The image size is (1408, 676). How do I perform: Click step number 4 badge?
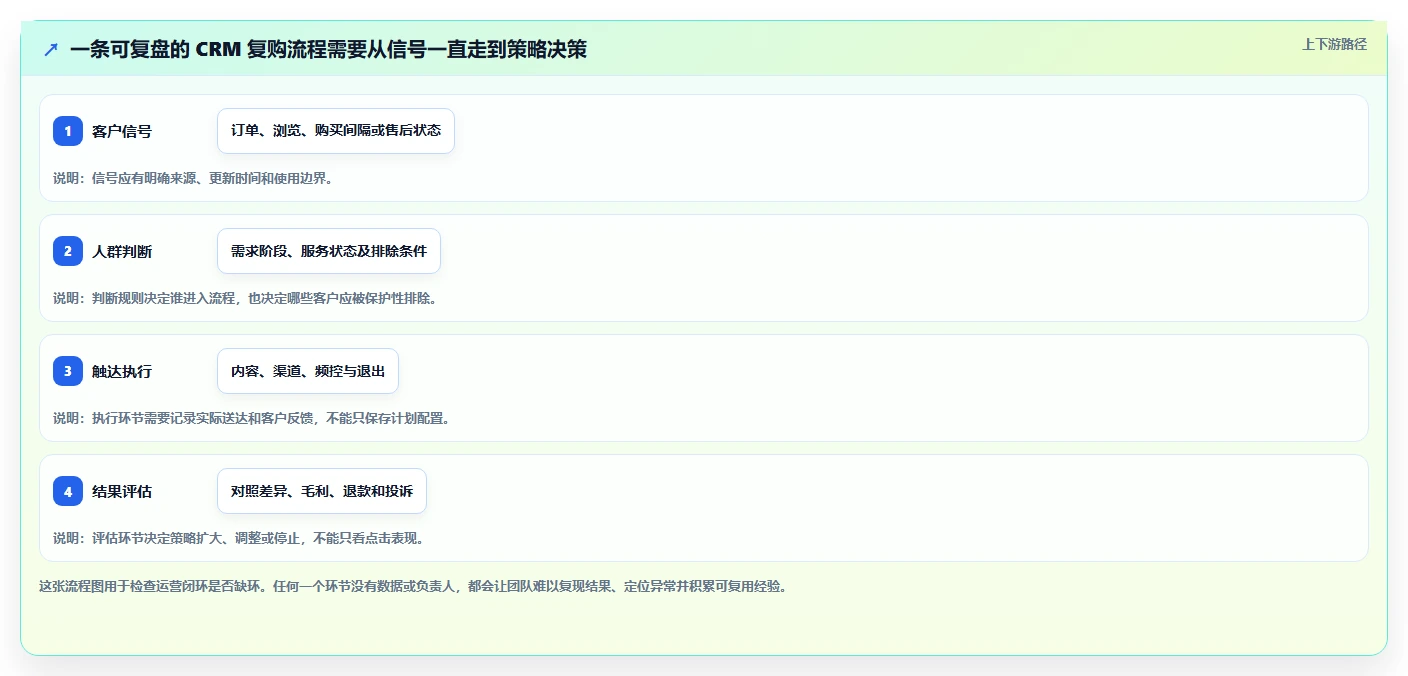coord(68,491)
